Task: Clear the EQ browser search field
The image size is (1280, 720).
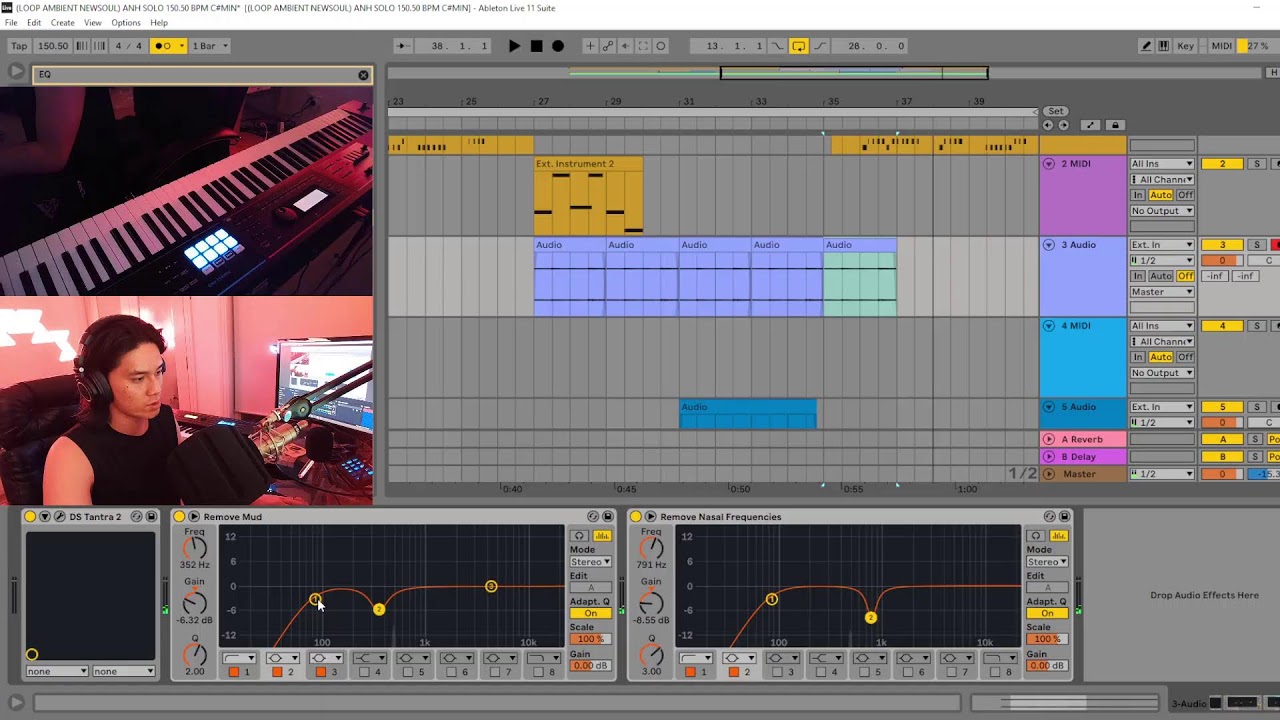Action: (363, 75)
